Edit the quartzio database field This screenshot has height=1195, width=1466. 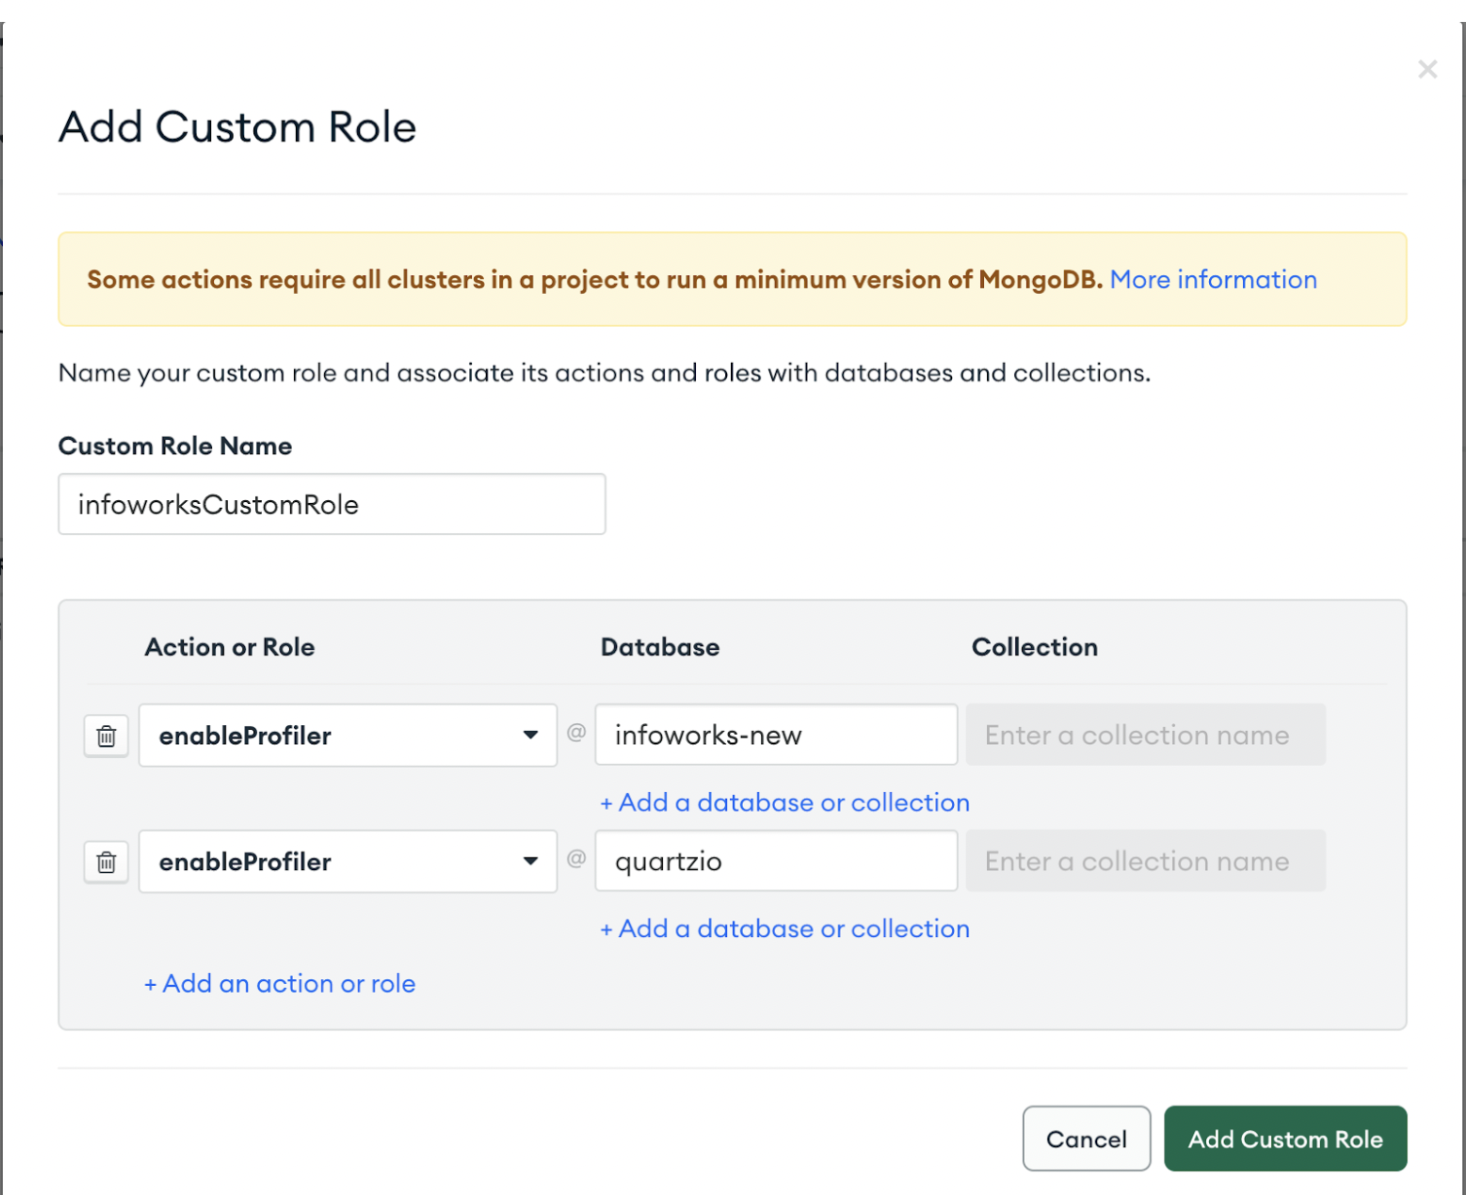(775, 862)
